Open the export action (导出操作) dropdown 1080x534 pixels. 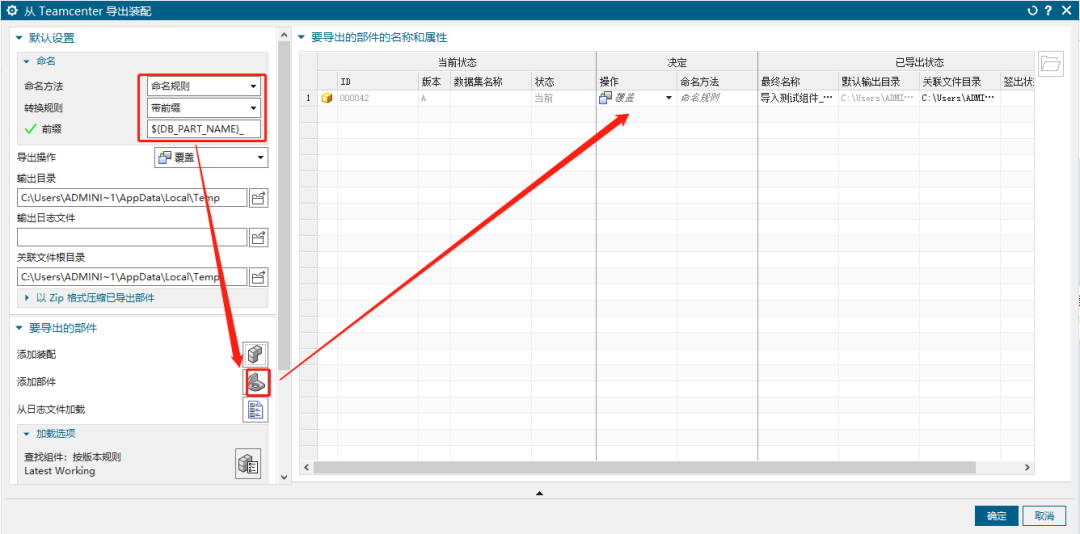coord(211,158)
